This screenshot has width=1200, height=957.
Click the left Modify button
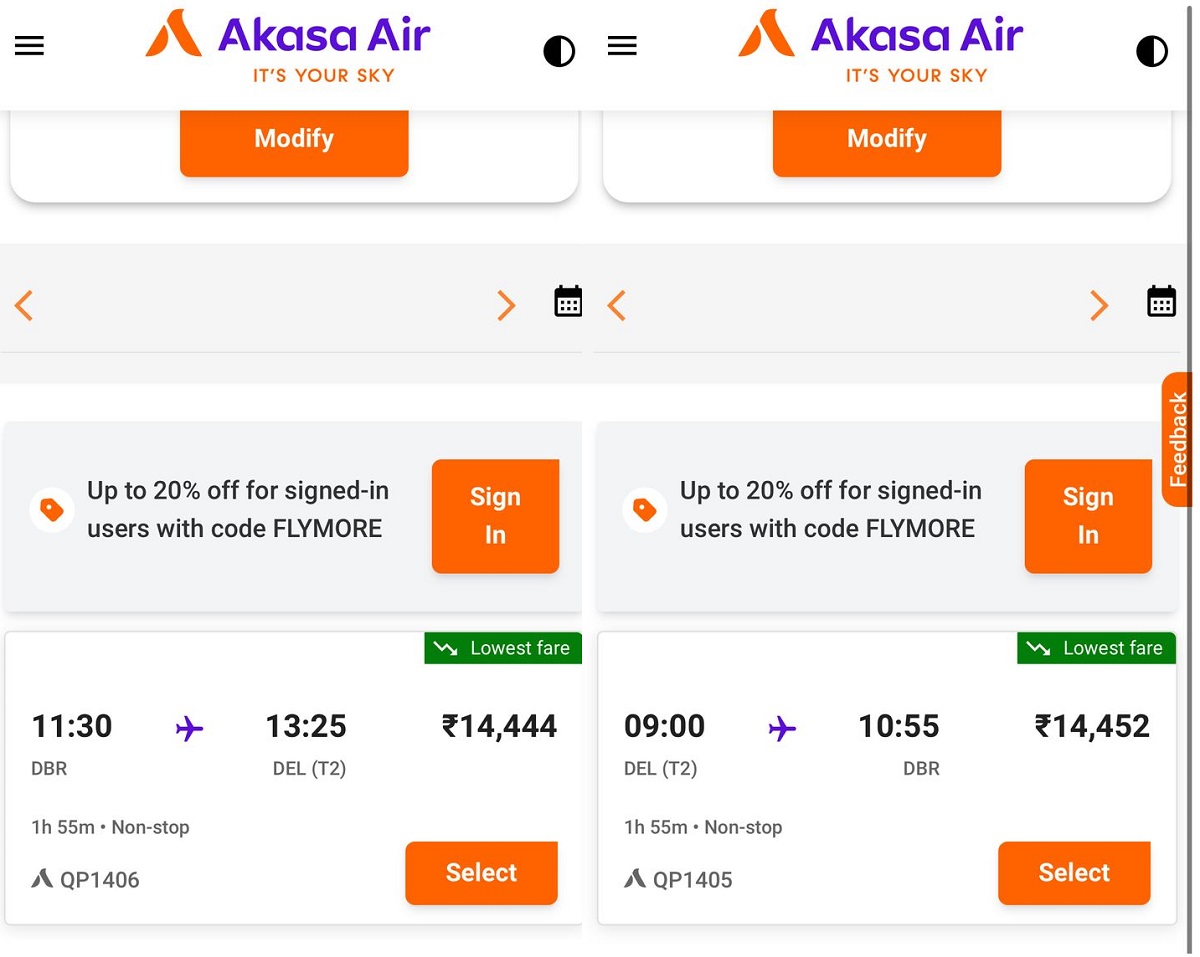[x=294, y=140]
